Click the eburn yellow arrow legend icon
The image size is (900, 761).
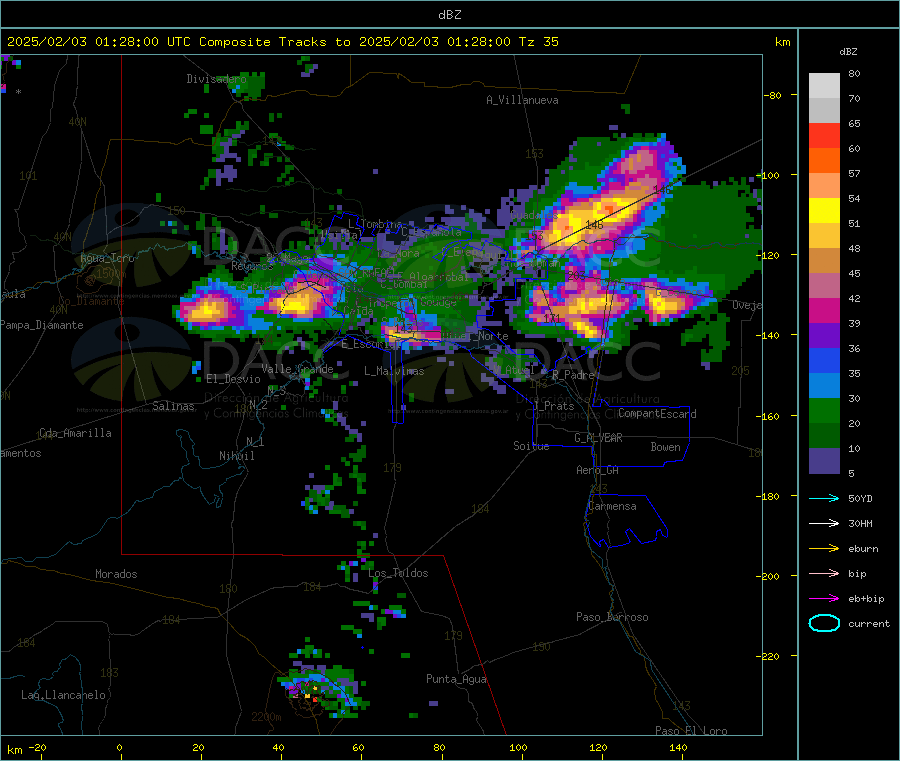tap(824, 549)
